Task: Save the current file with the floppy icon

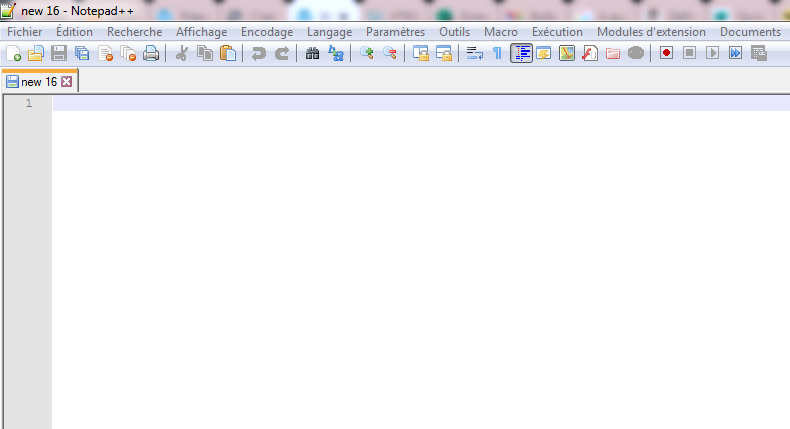Action: 59,53
